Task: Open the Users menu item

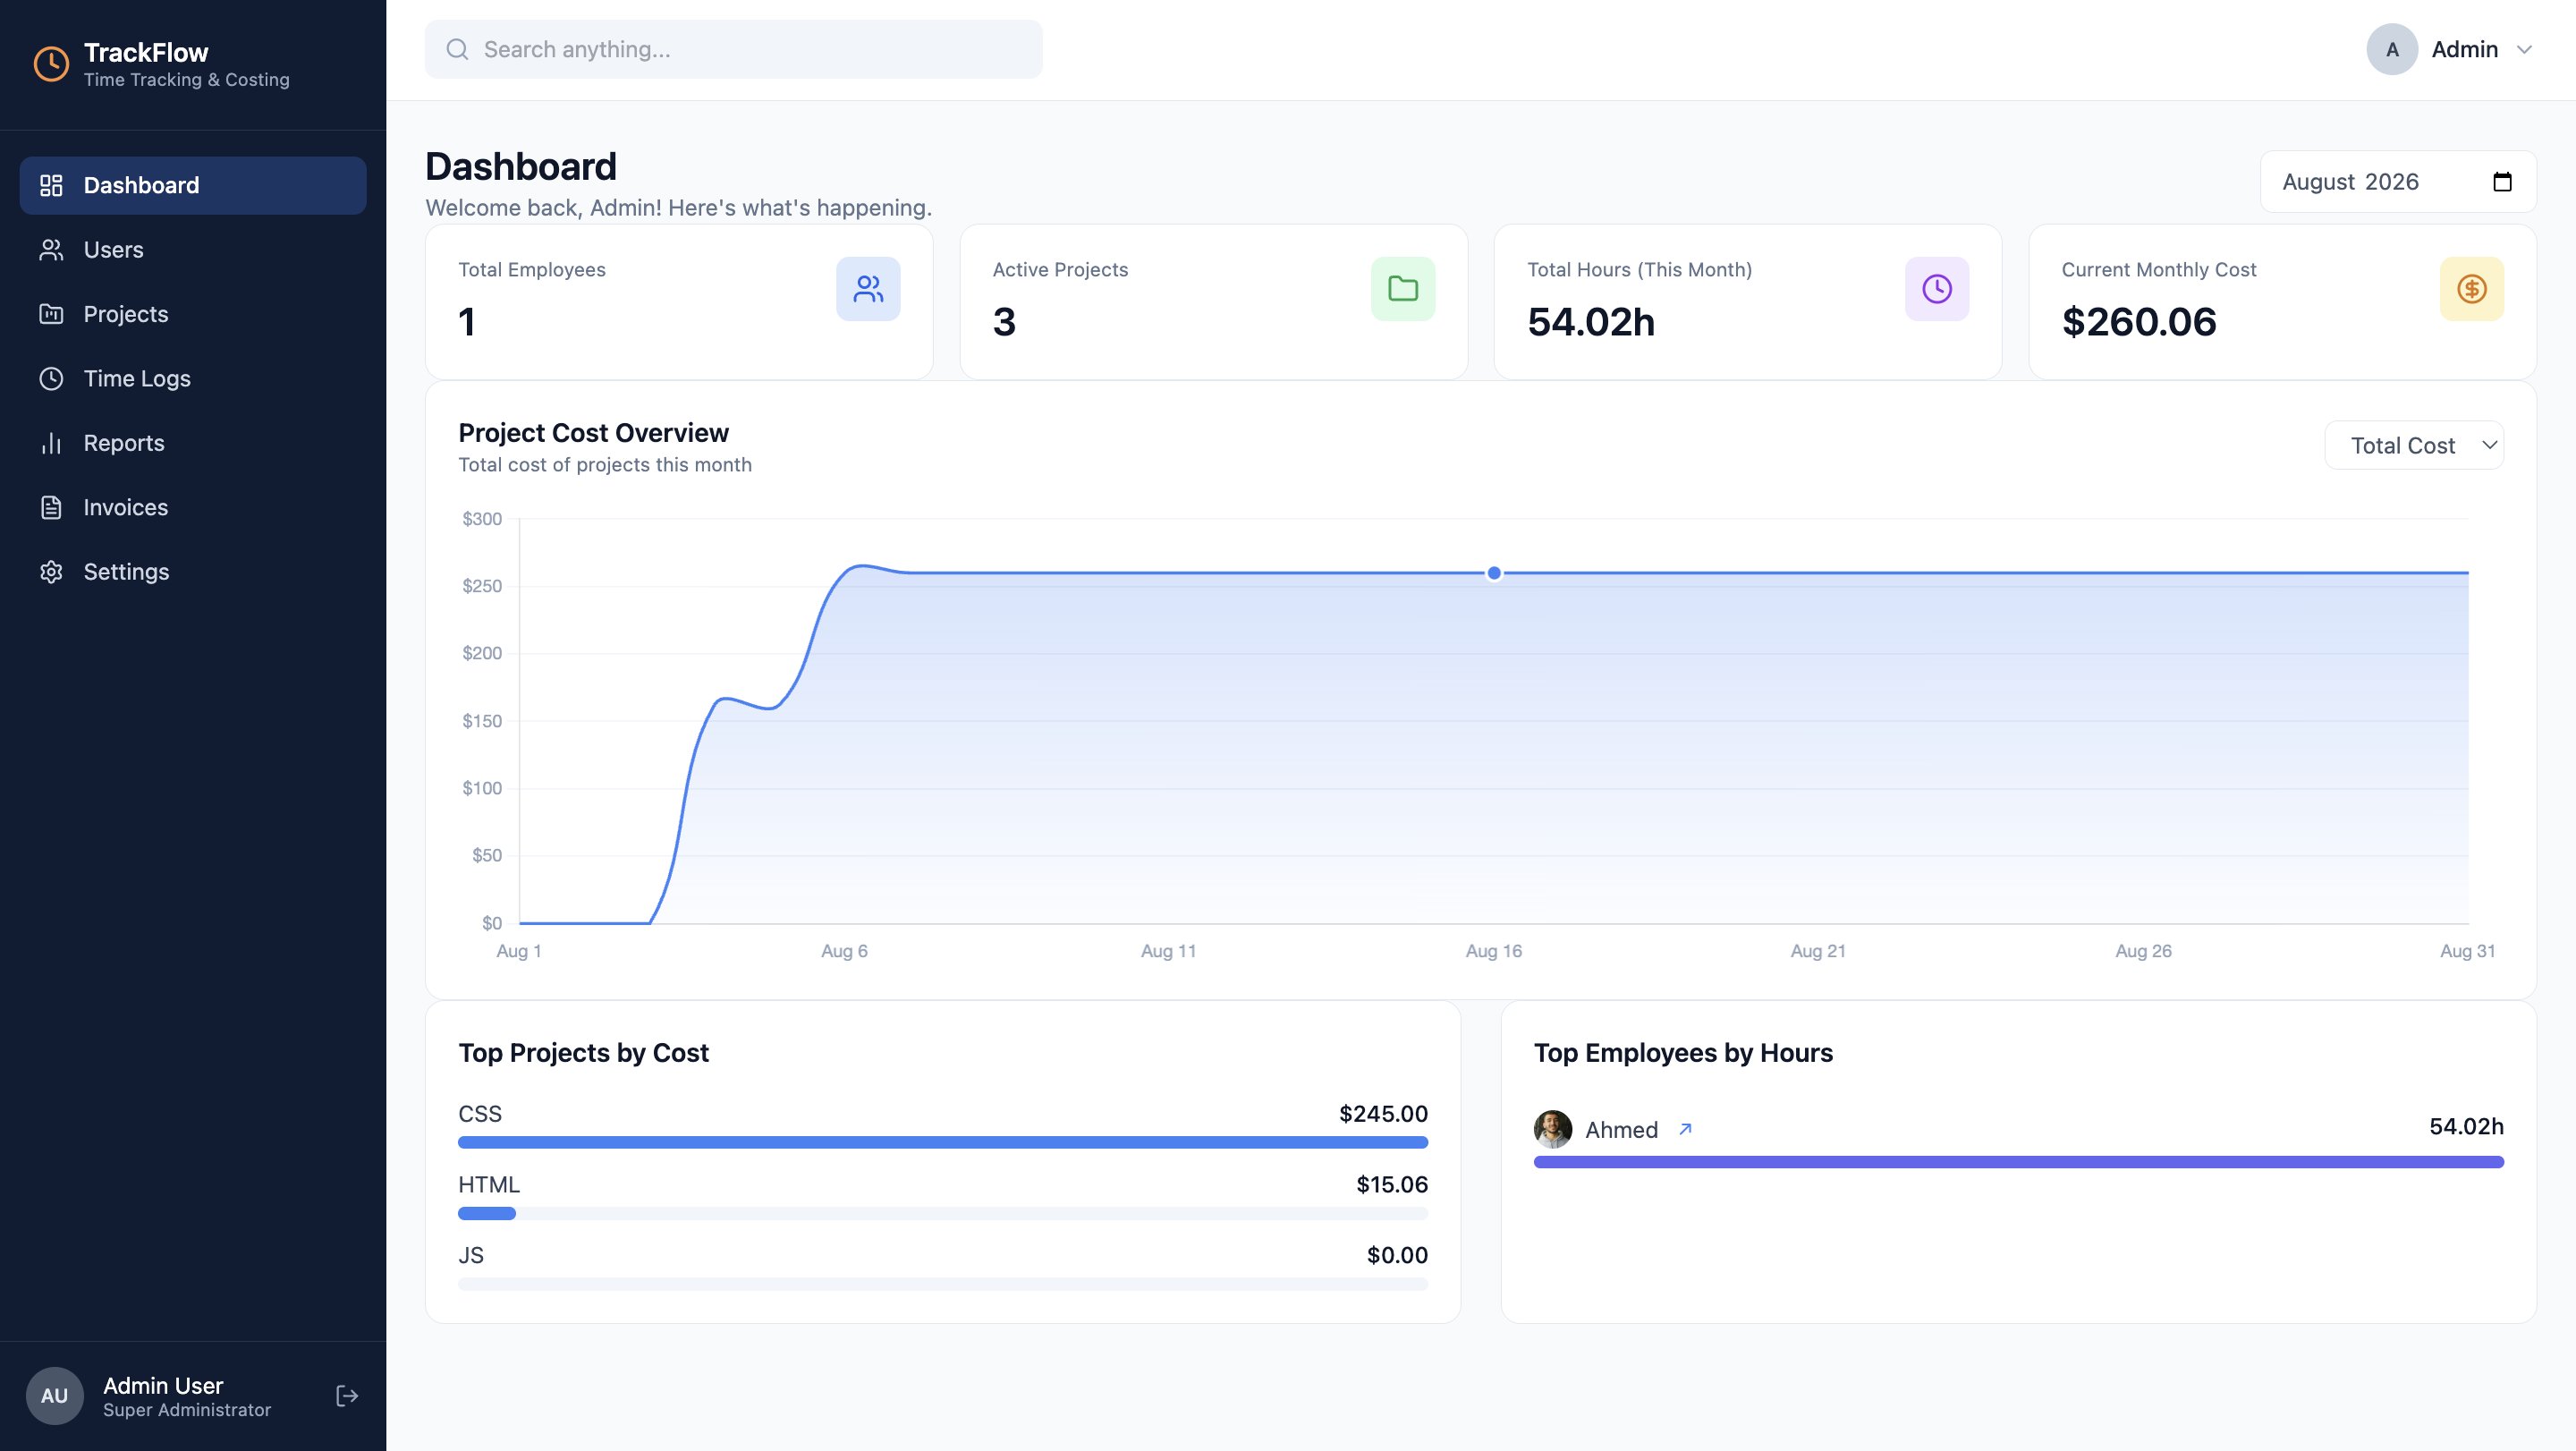Action: 193,250
